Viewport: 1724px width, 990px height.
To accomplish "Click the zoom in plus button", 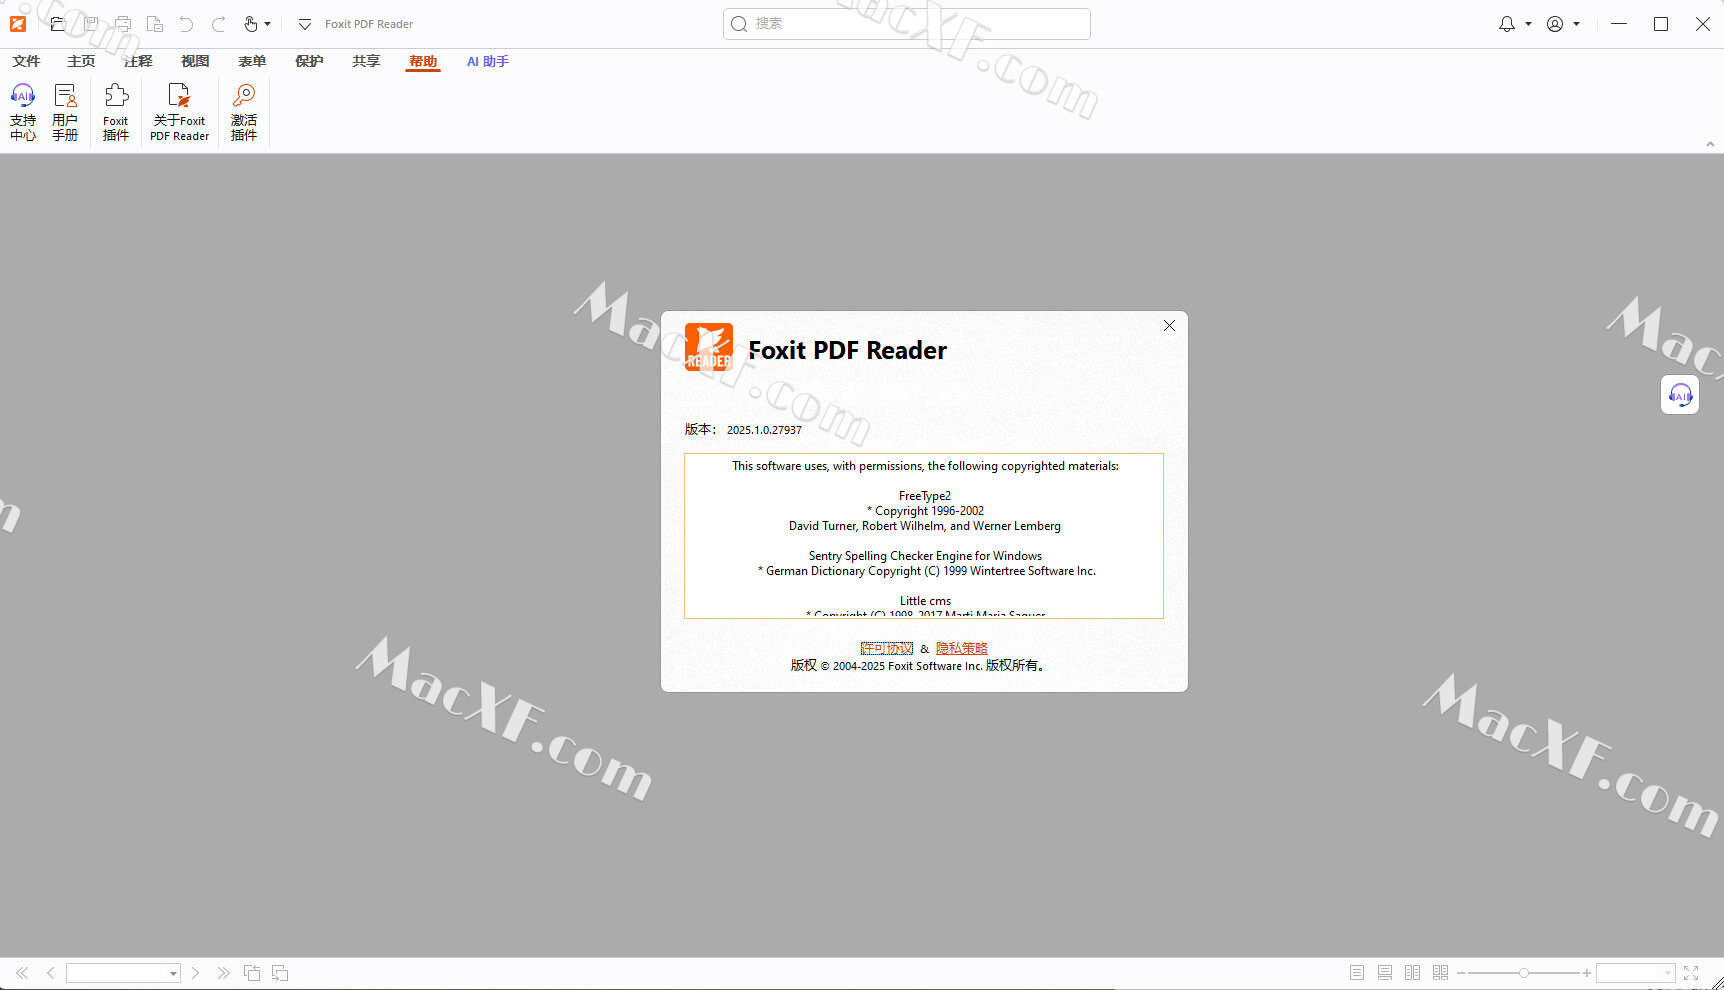I will 1587,973.
